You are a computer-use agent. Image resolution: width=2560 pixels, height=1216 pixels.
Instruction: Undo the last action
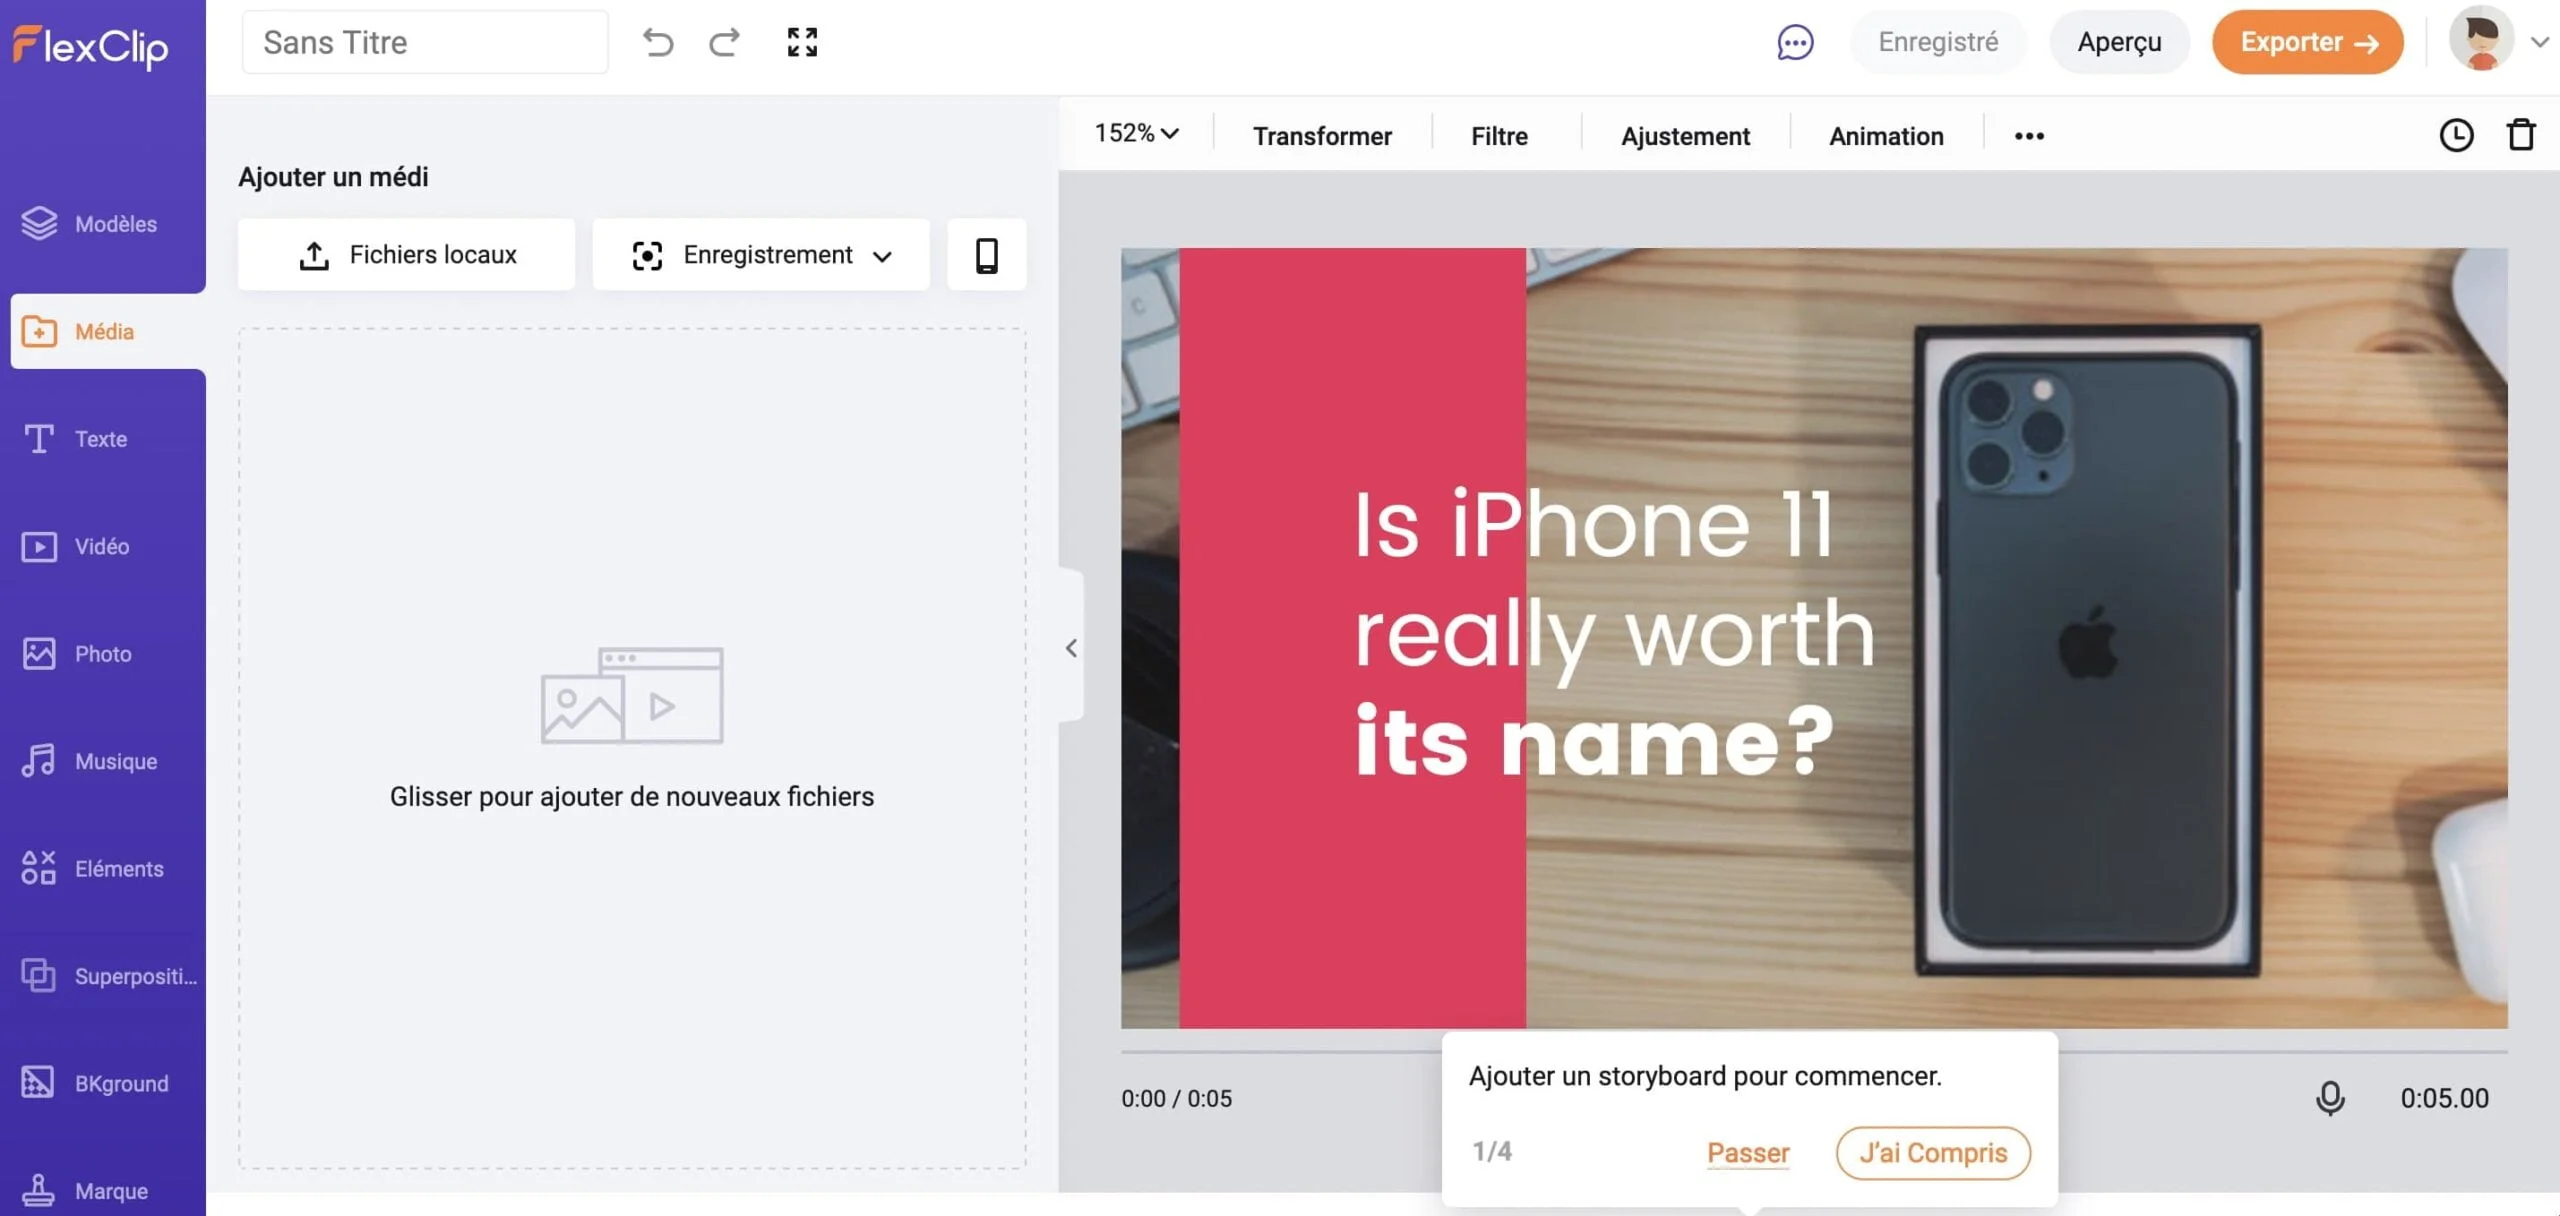pos(658,42)
